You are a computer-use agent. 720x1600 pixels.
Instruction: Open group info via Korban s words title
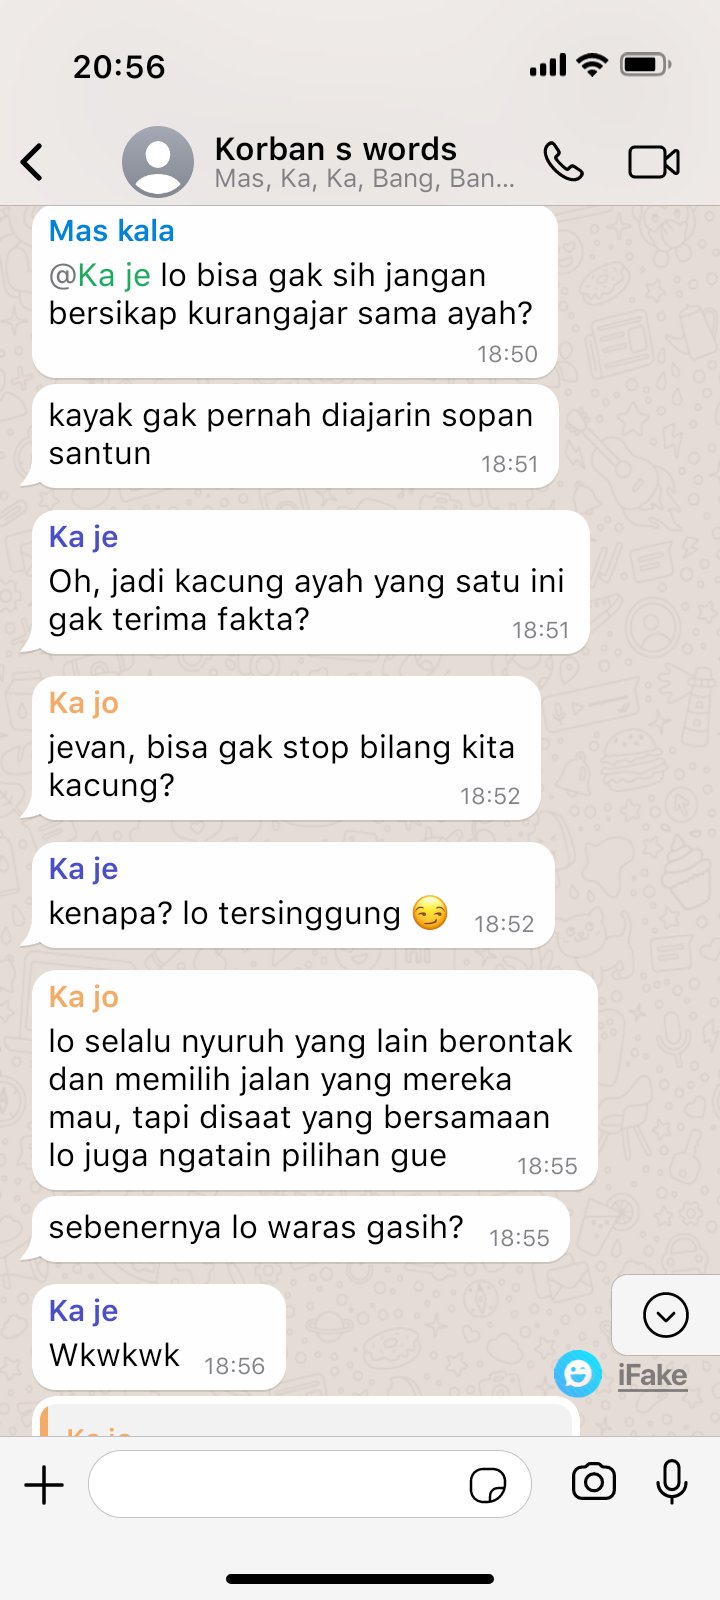[x=336, y=149]
